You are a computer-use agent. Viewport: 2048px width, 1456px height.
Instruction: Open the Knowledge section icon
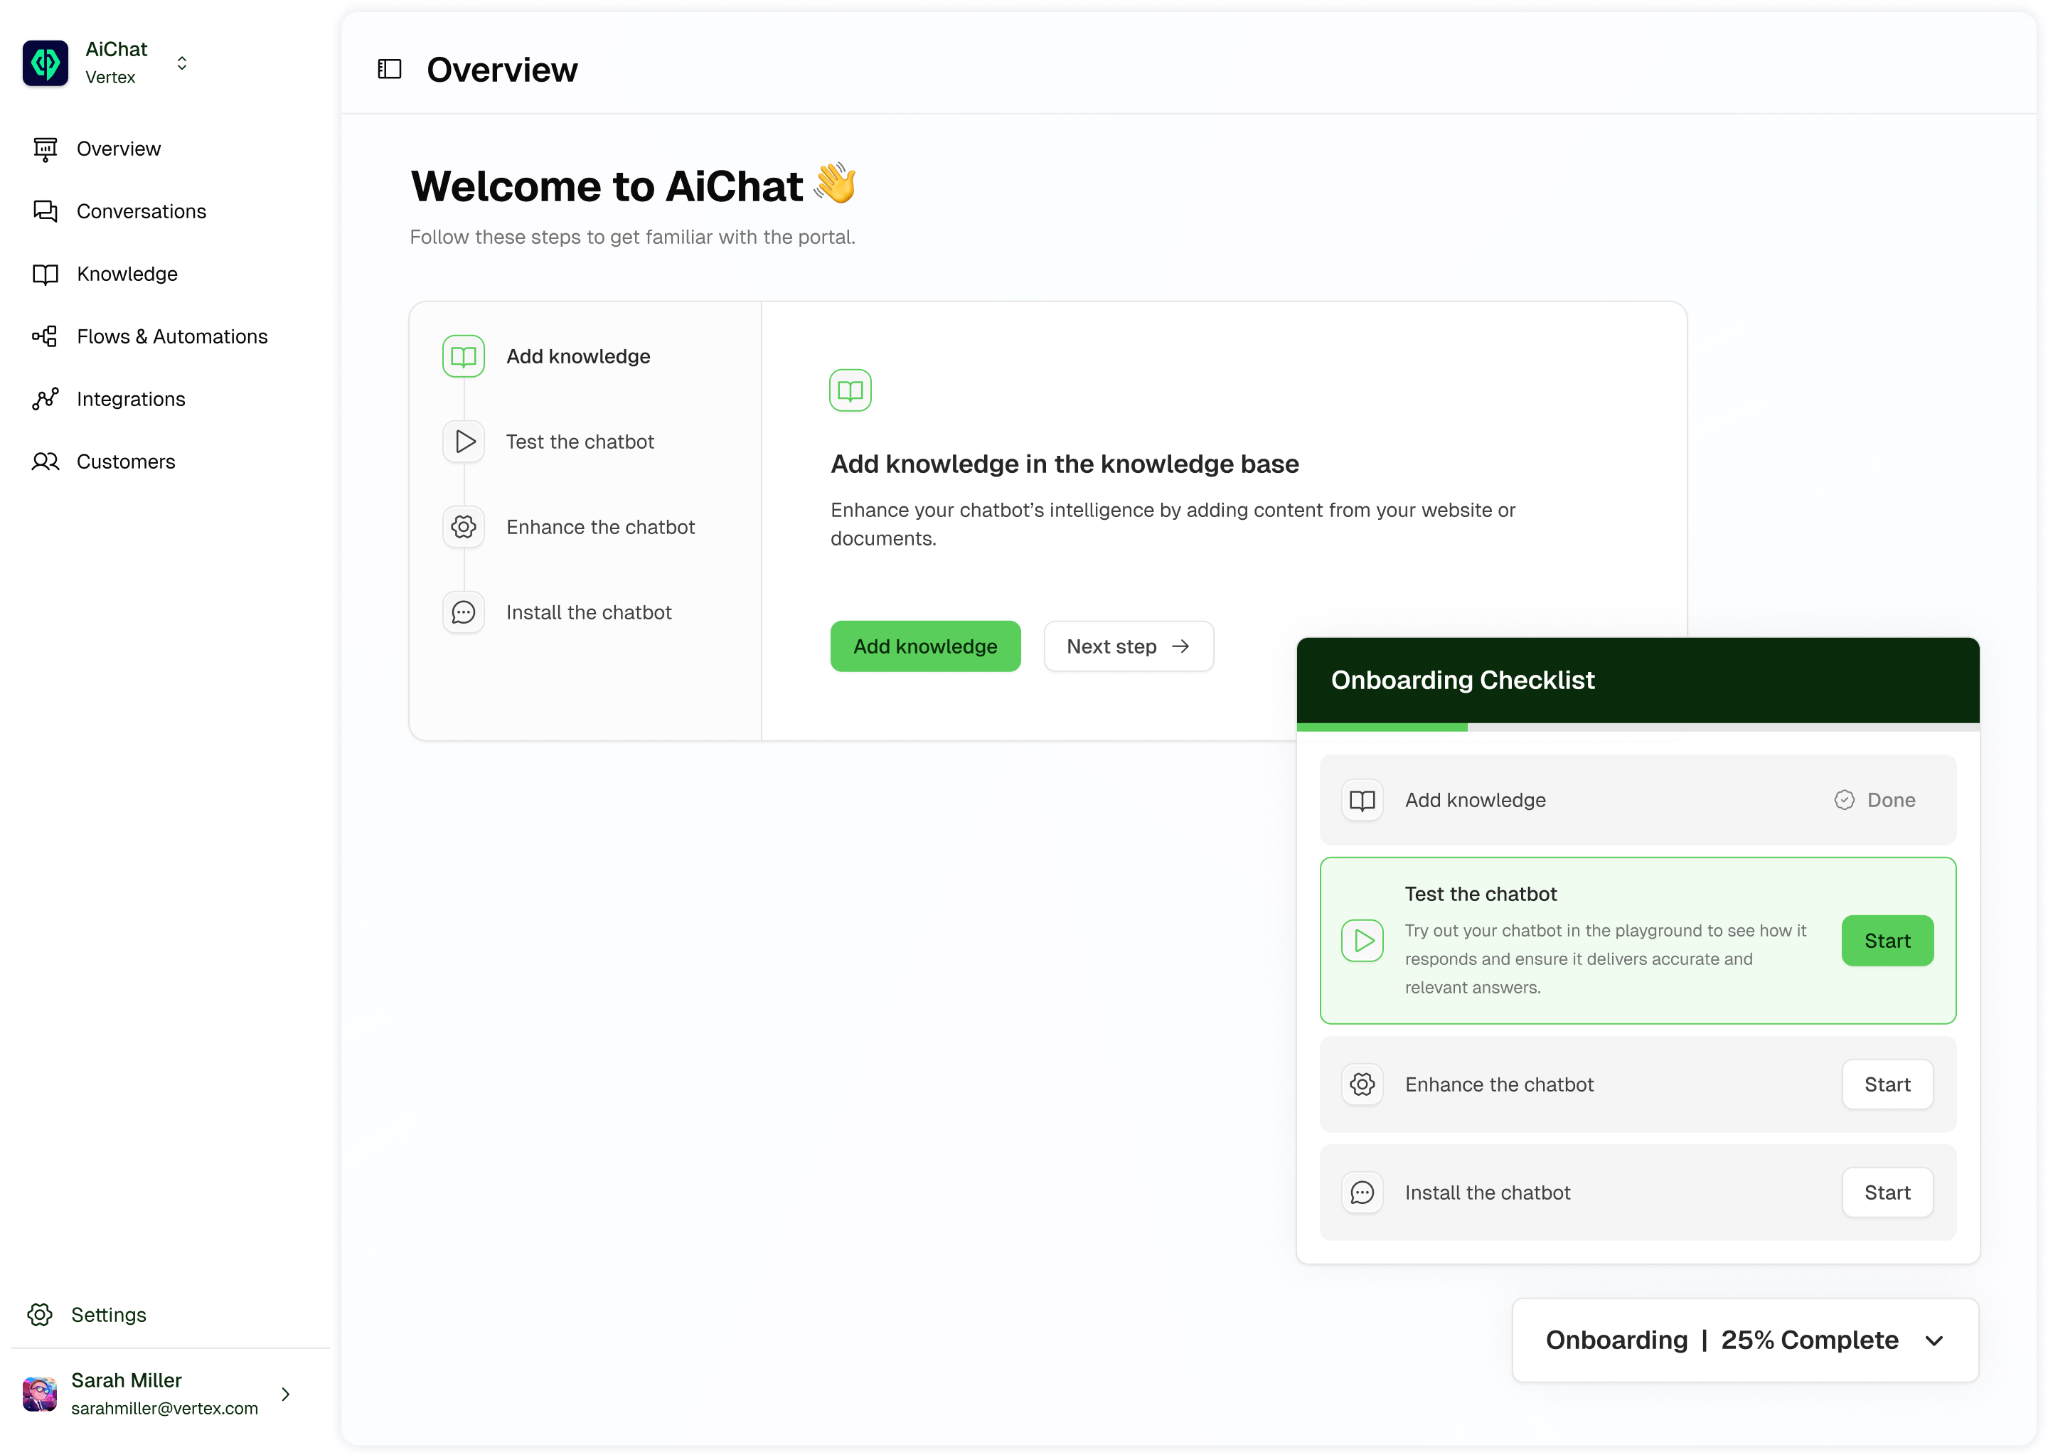click(x=45, y=274)
